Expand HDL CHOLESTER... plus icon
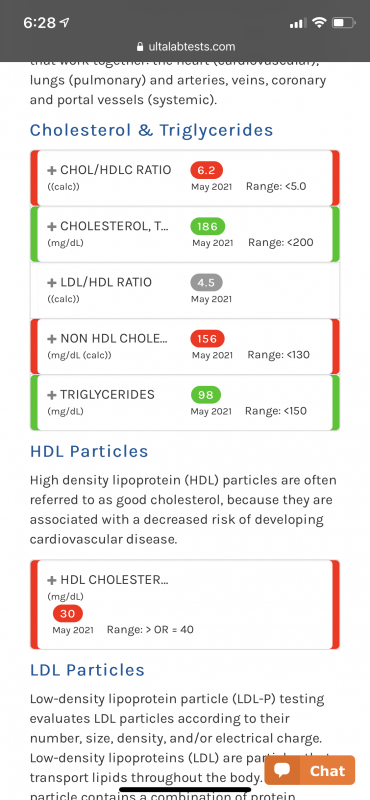This screenshot has width=370, height=800. 52,580
